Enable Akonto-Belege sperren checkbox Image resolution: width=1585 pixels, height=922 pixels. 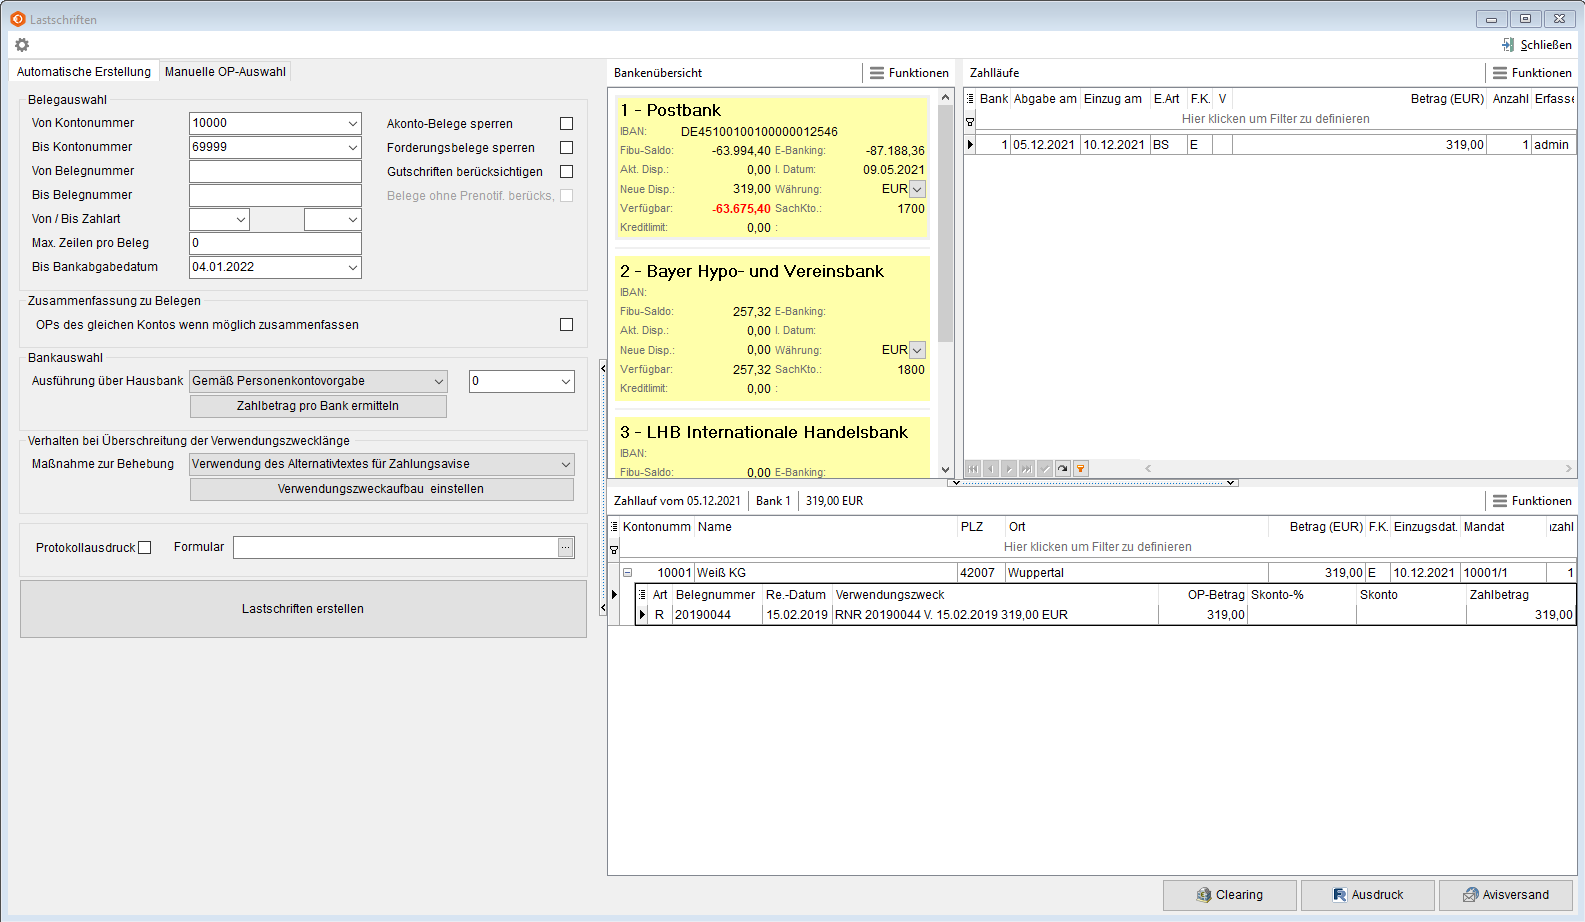pos(567,124)
